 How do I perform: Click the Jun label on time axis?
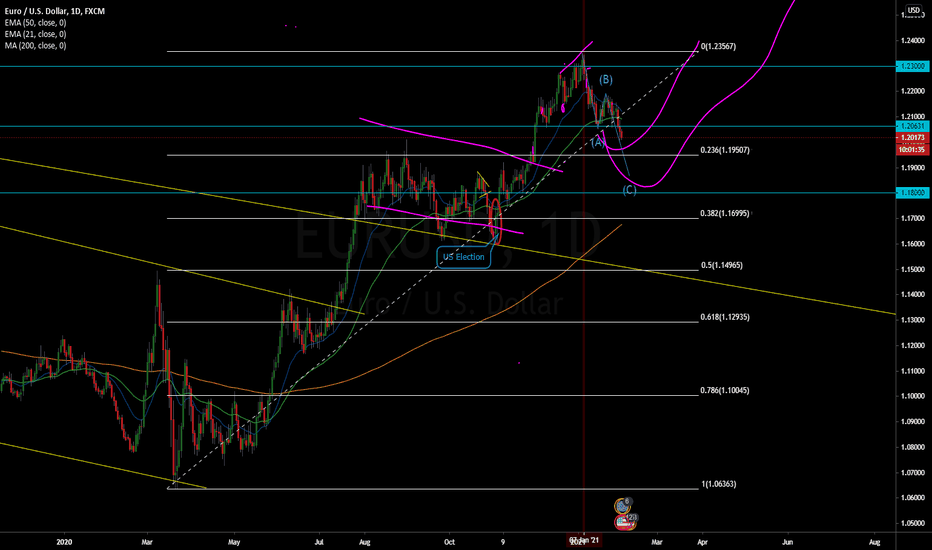(x=788, y=542)
